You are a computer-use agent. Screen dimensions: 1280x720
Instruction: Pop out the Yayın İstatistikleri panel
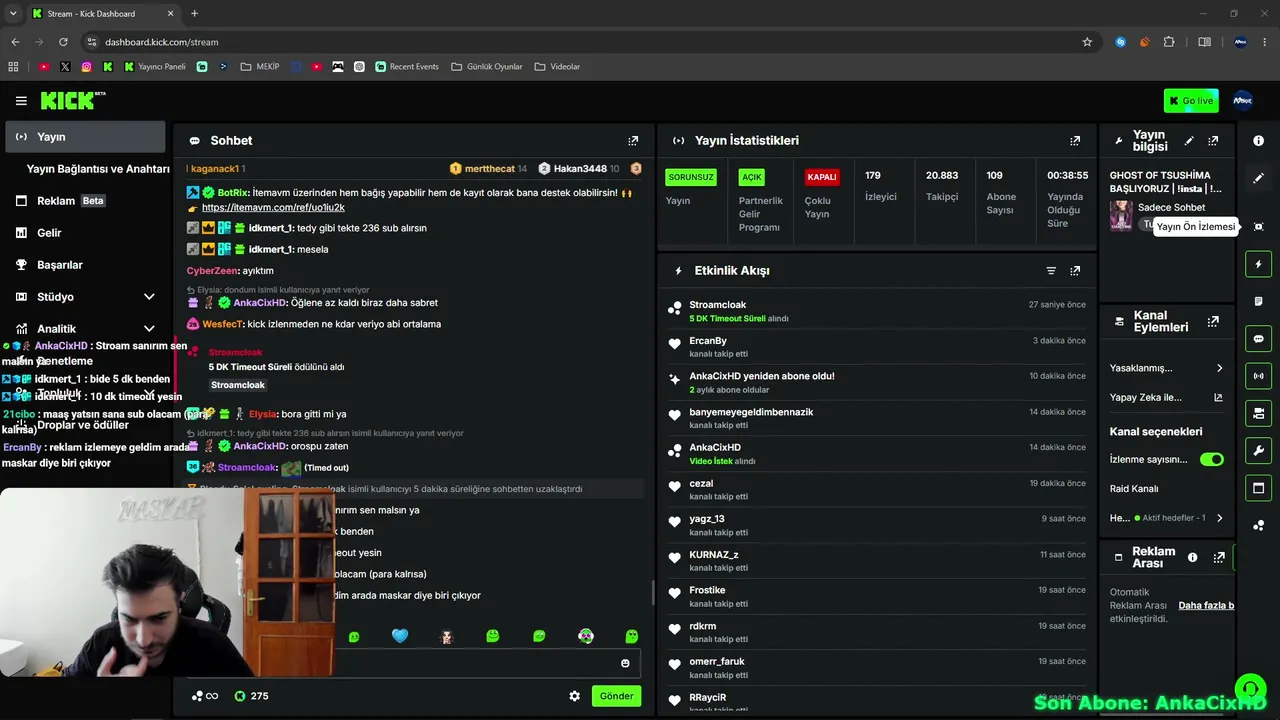(x=1075, y=141)
